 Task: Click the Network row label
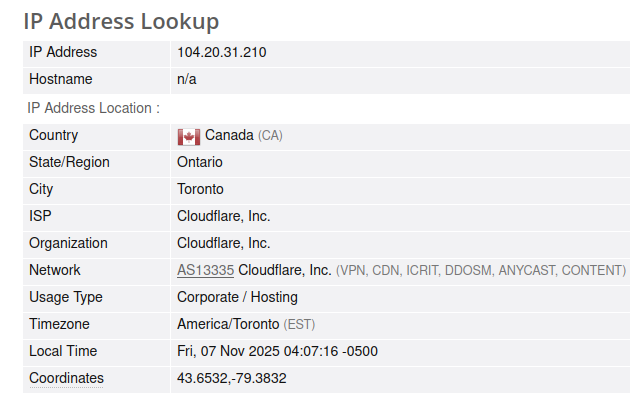point(55,270)
